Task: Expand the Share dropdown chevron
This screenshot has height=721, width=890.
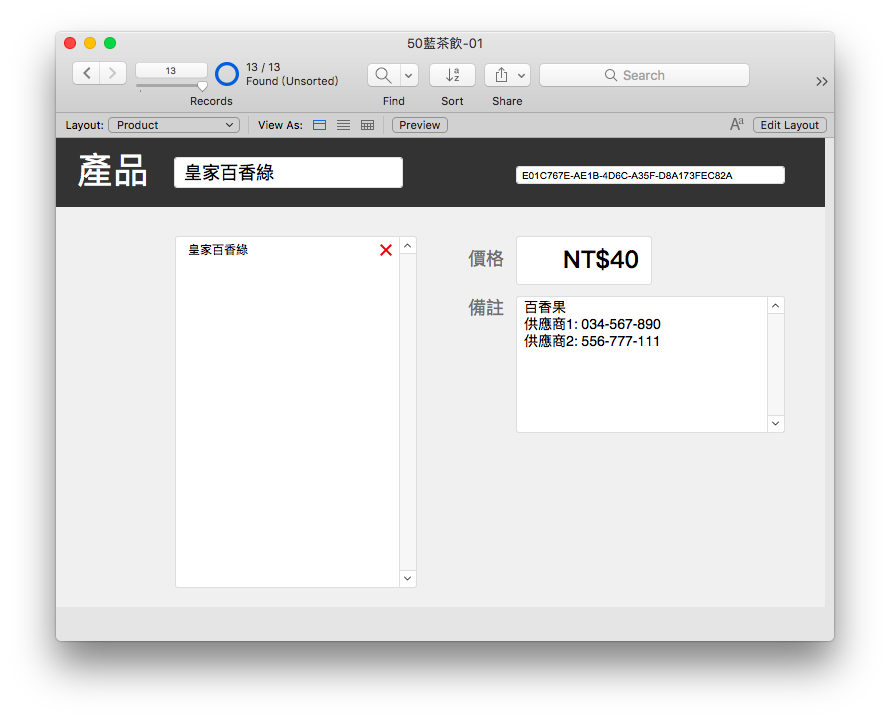Action: (x=521, y=75)
